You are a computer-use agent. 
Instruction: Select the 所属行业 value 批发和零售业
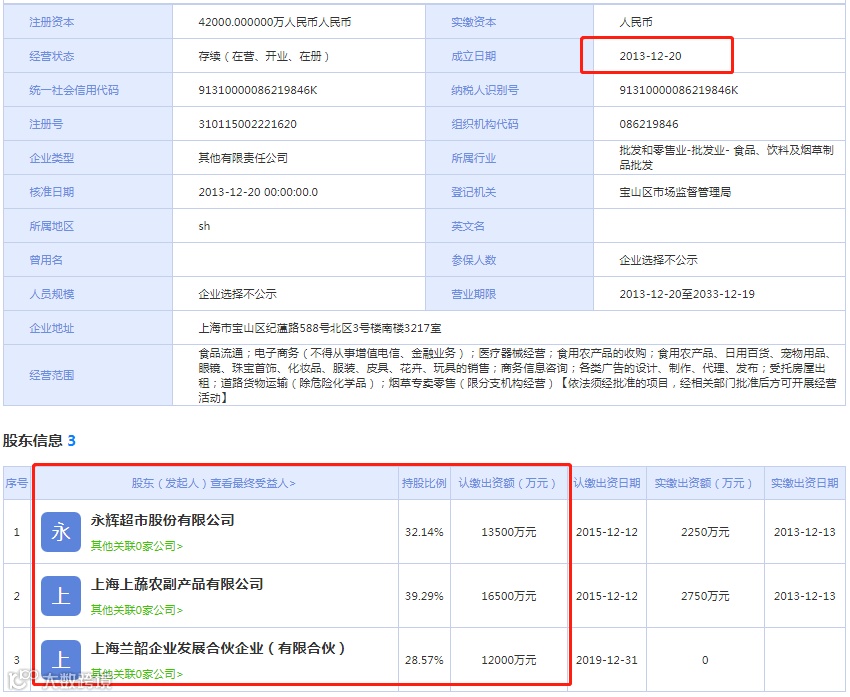[726, 157]
